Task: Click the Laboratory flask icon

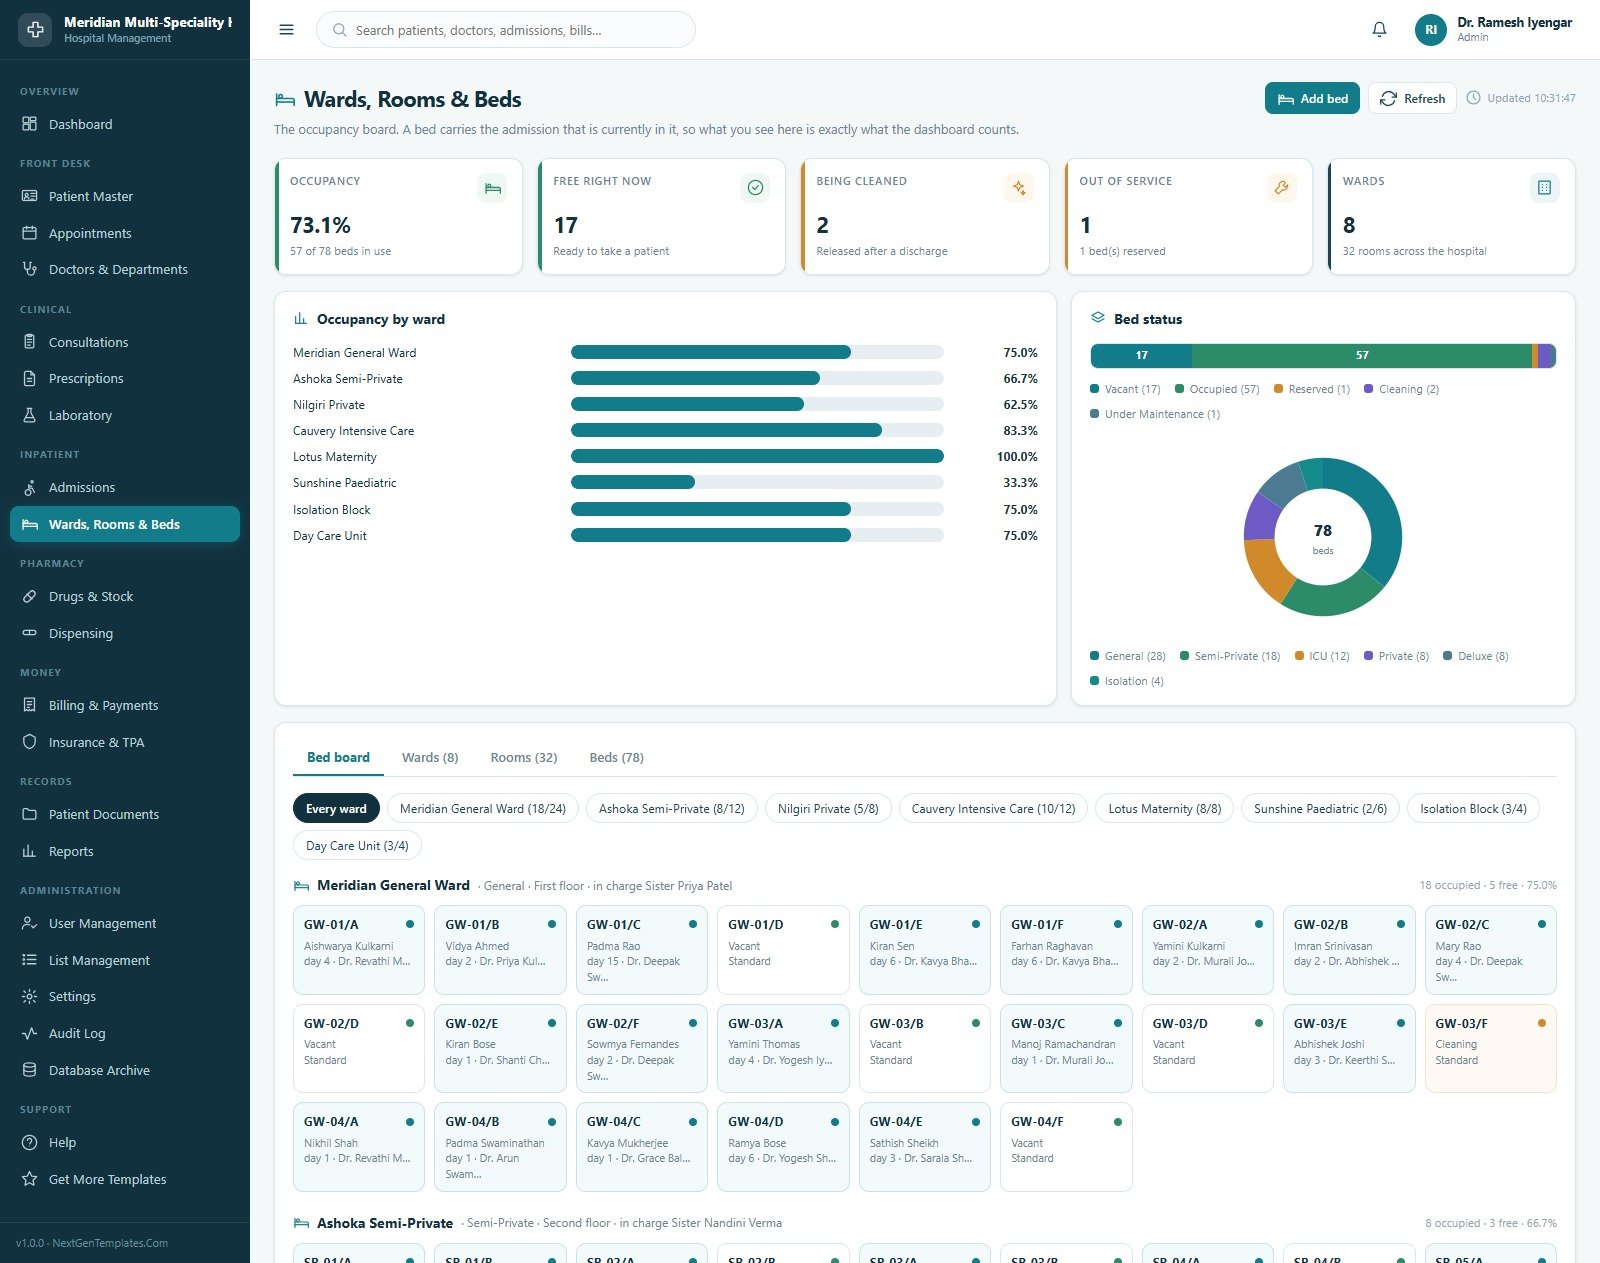Action: click(30, 415)
